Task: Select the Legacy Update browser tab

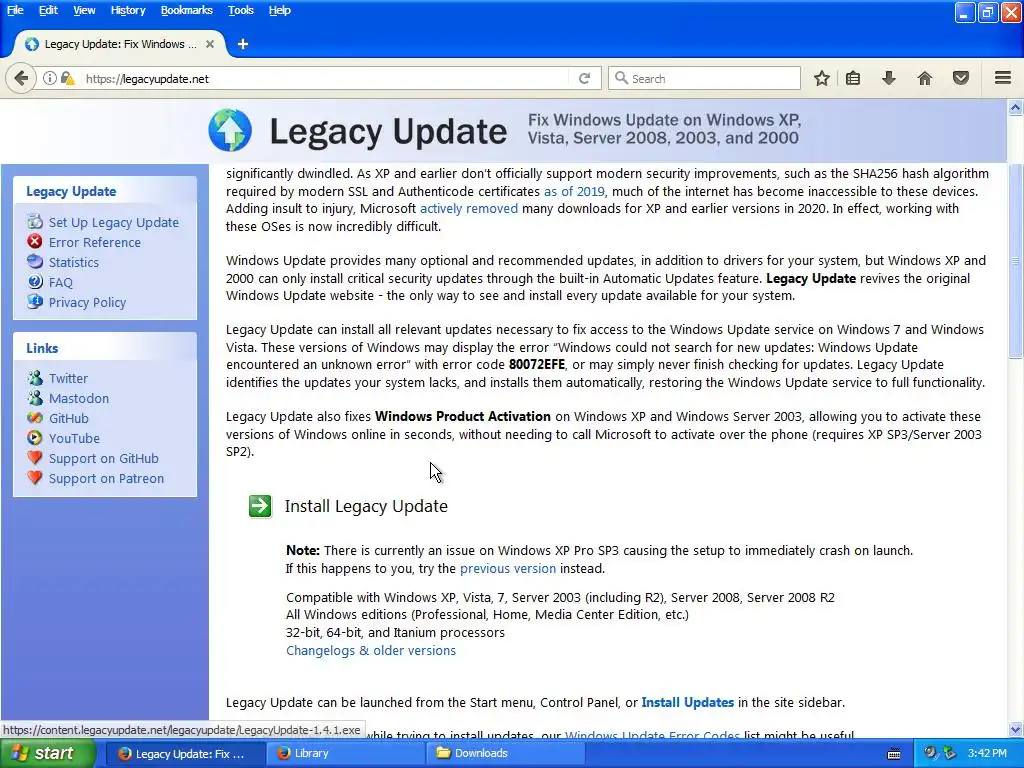Action: [x=120, y=44]
